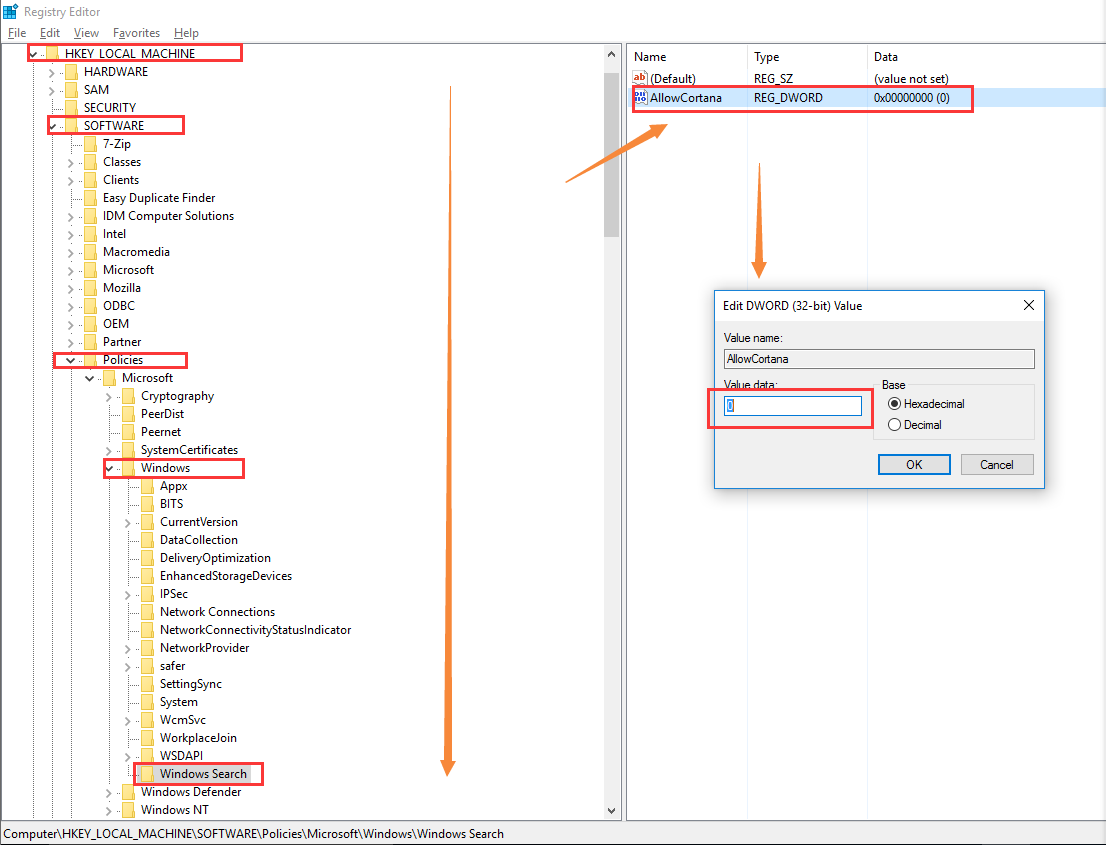
Task: Click the Partner folder icon
Action: [90, 341]
